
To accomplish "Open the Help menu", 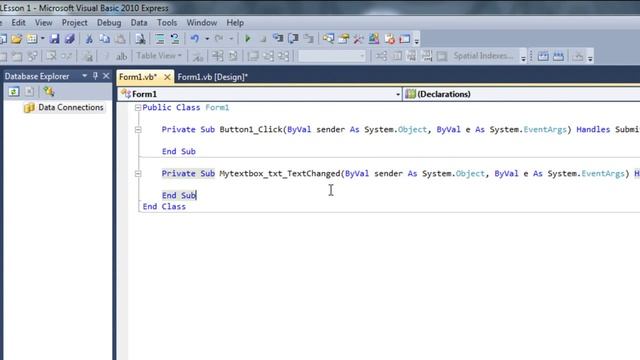I will point(235,23).
